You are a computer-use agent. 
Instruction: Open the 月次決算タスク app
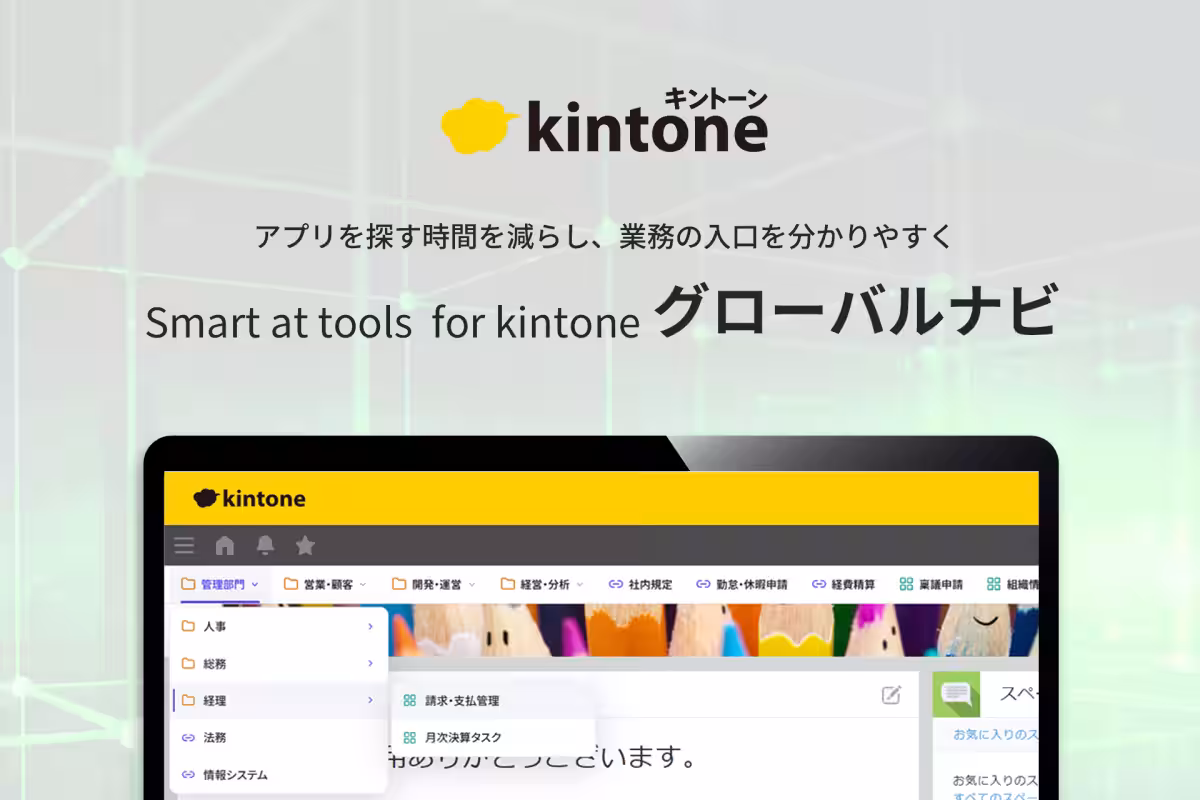tap(493, 738)
